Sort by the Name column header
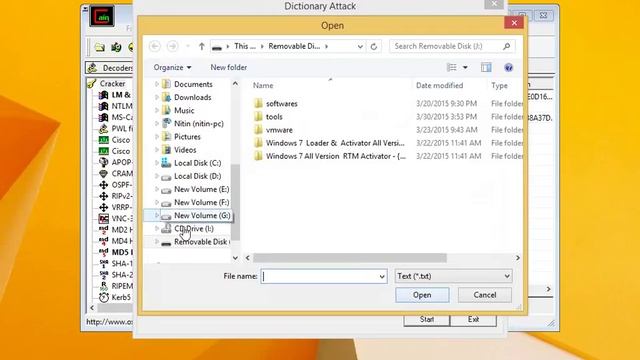This screenshot has width=640, height=360. click(263, 85)
